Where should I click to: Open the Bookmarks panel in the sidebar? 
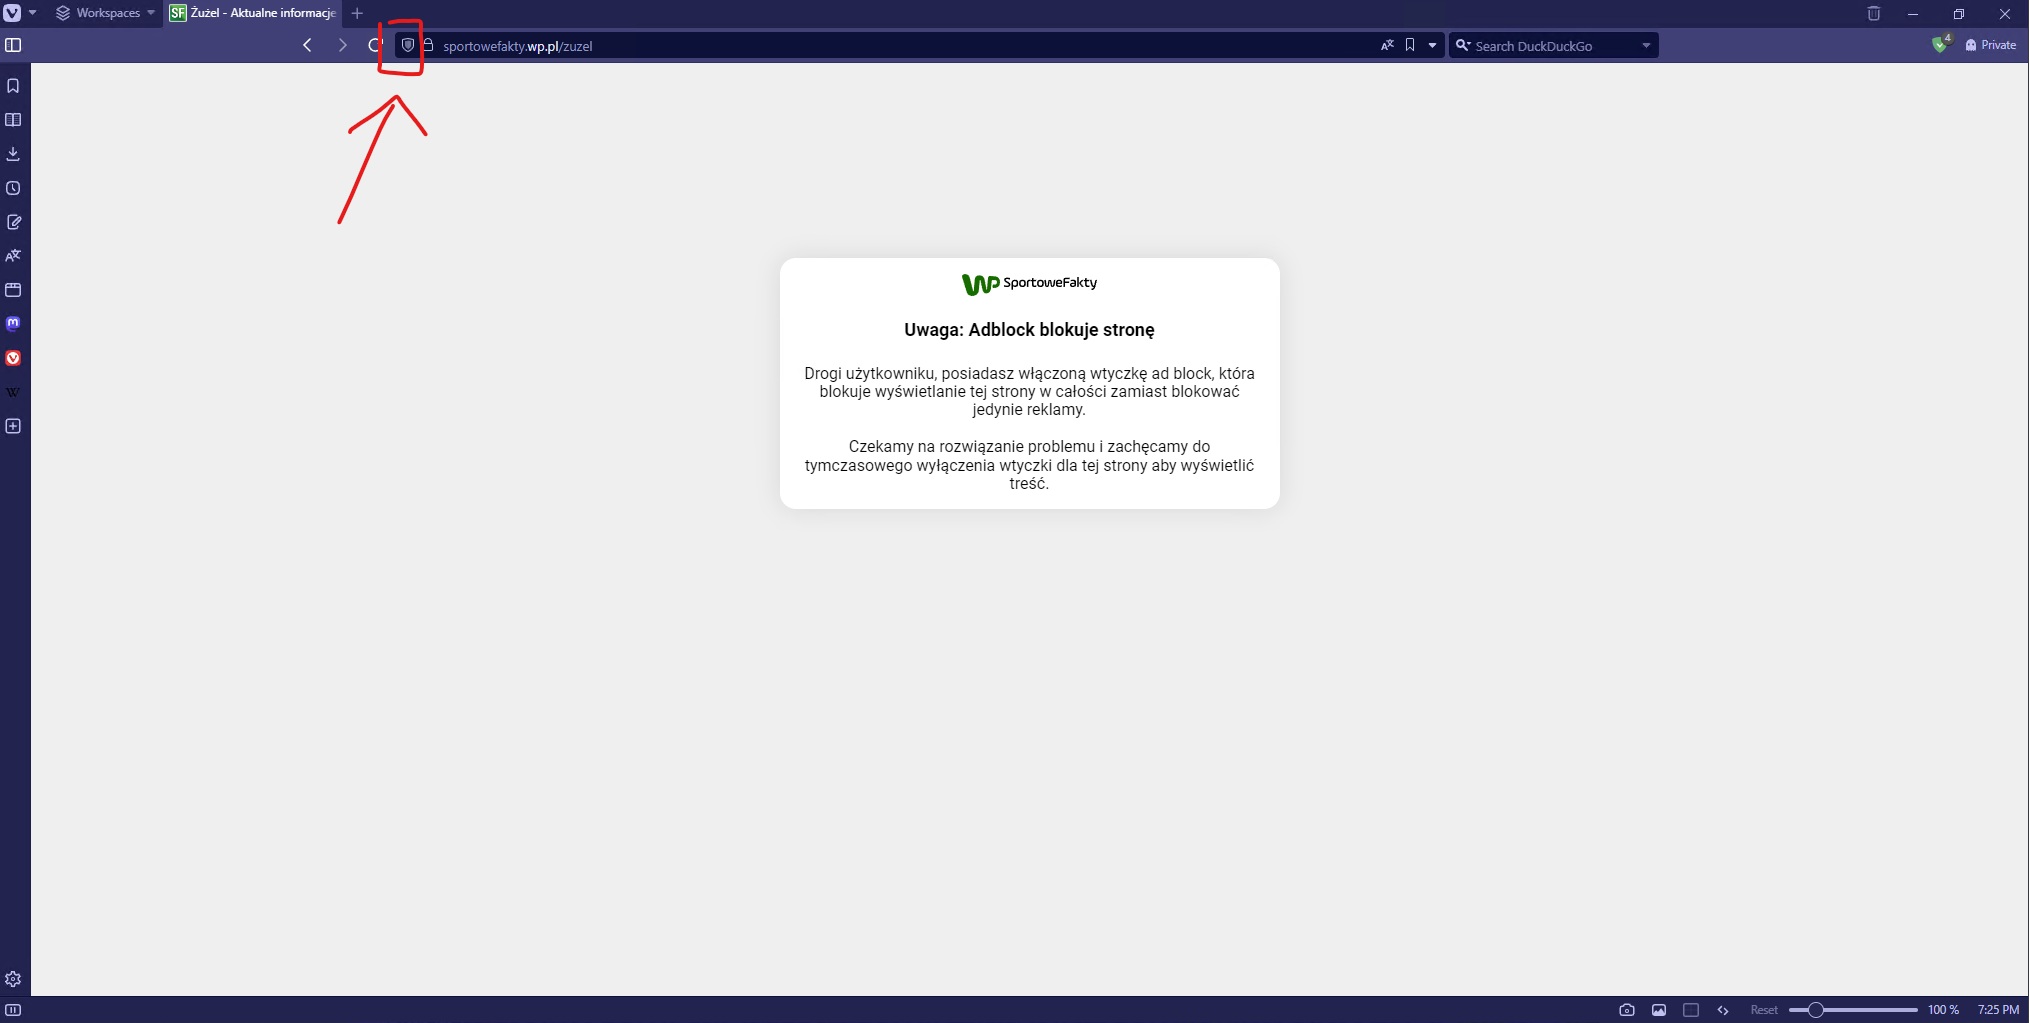click(x=13, y=86)
